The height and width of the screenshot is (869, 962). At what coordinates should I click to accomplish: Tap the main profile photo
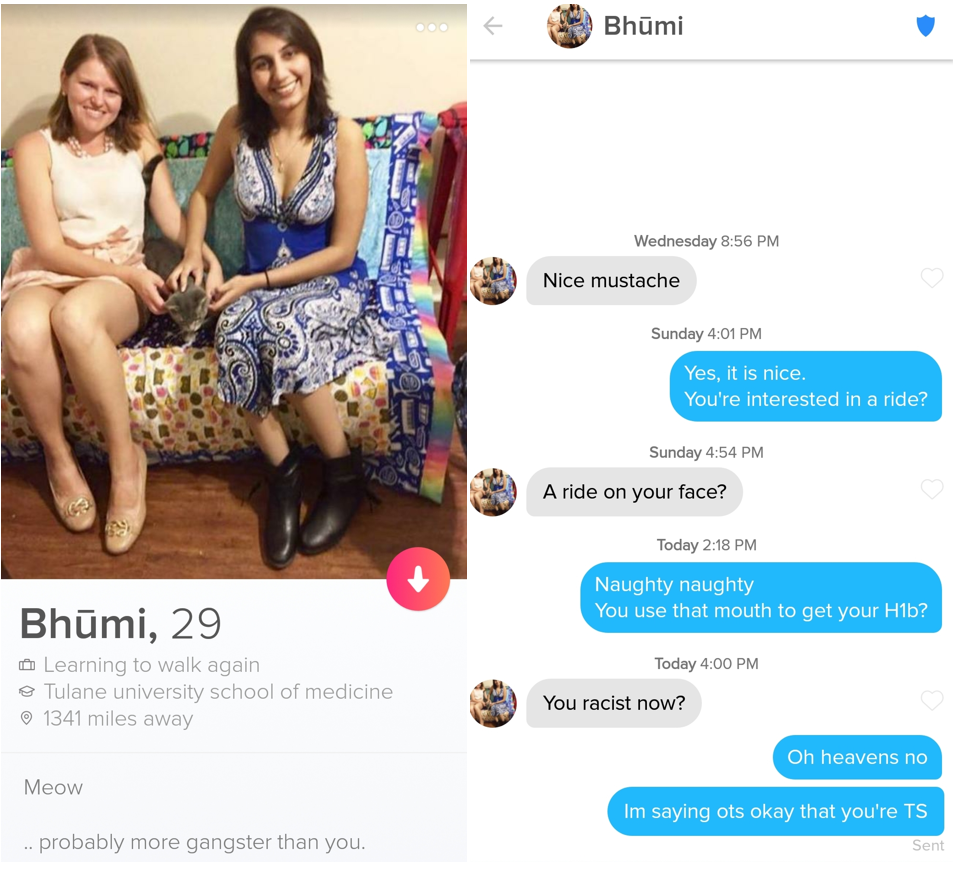coord(233,292)
